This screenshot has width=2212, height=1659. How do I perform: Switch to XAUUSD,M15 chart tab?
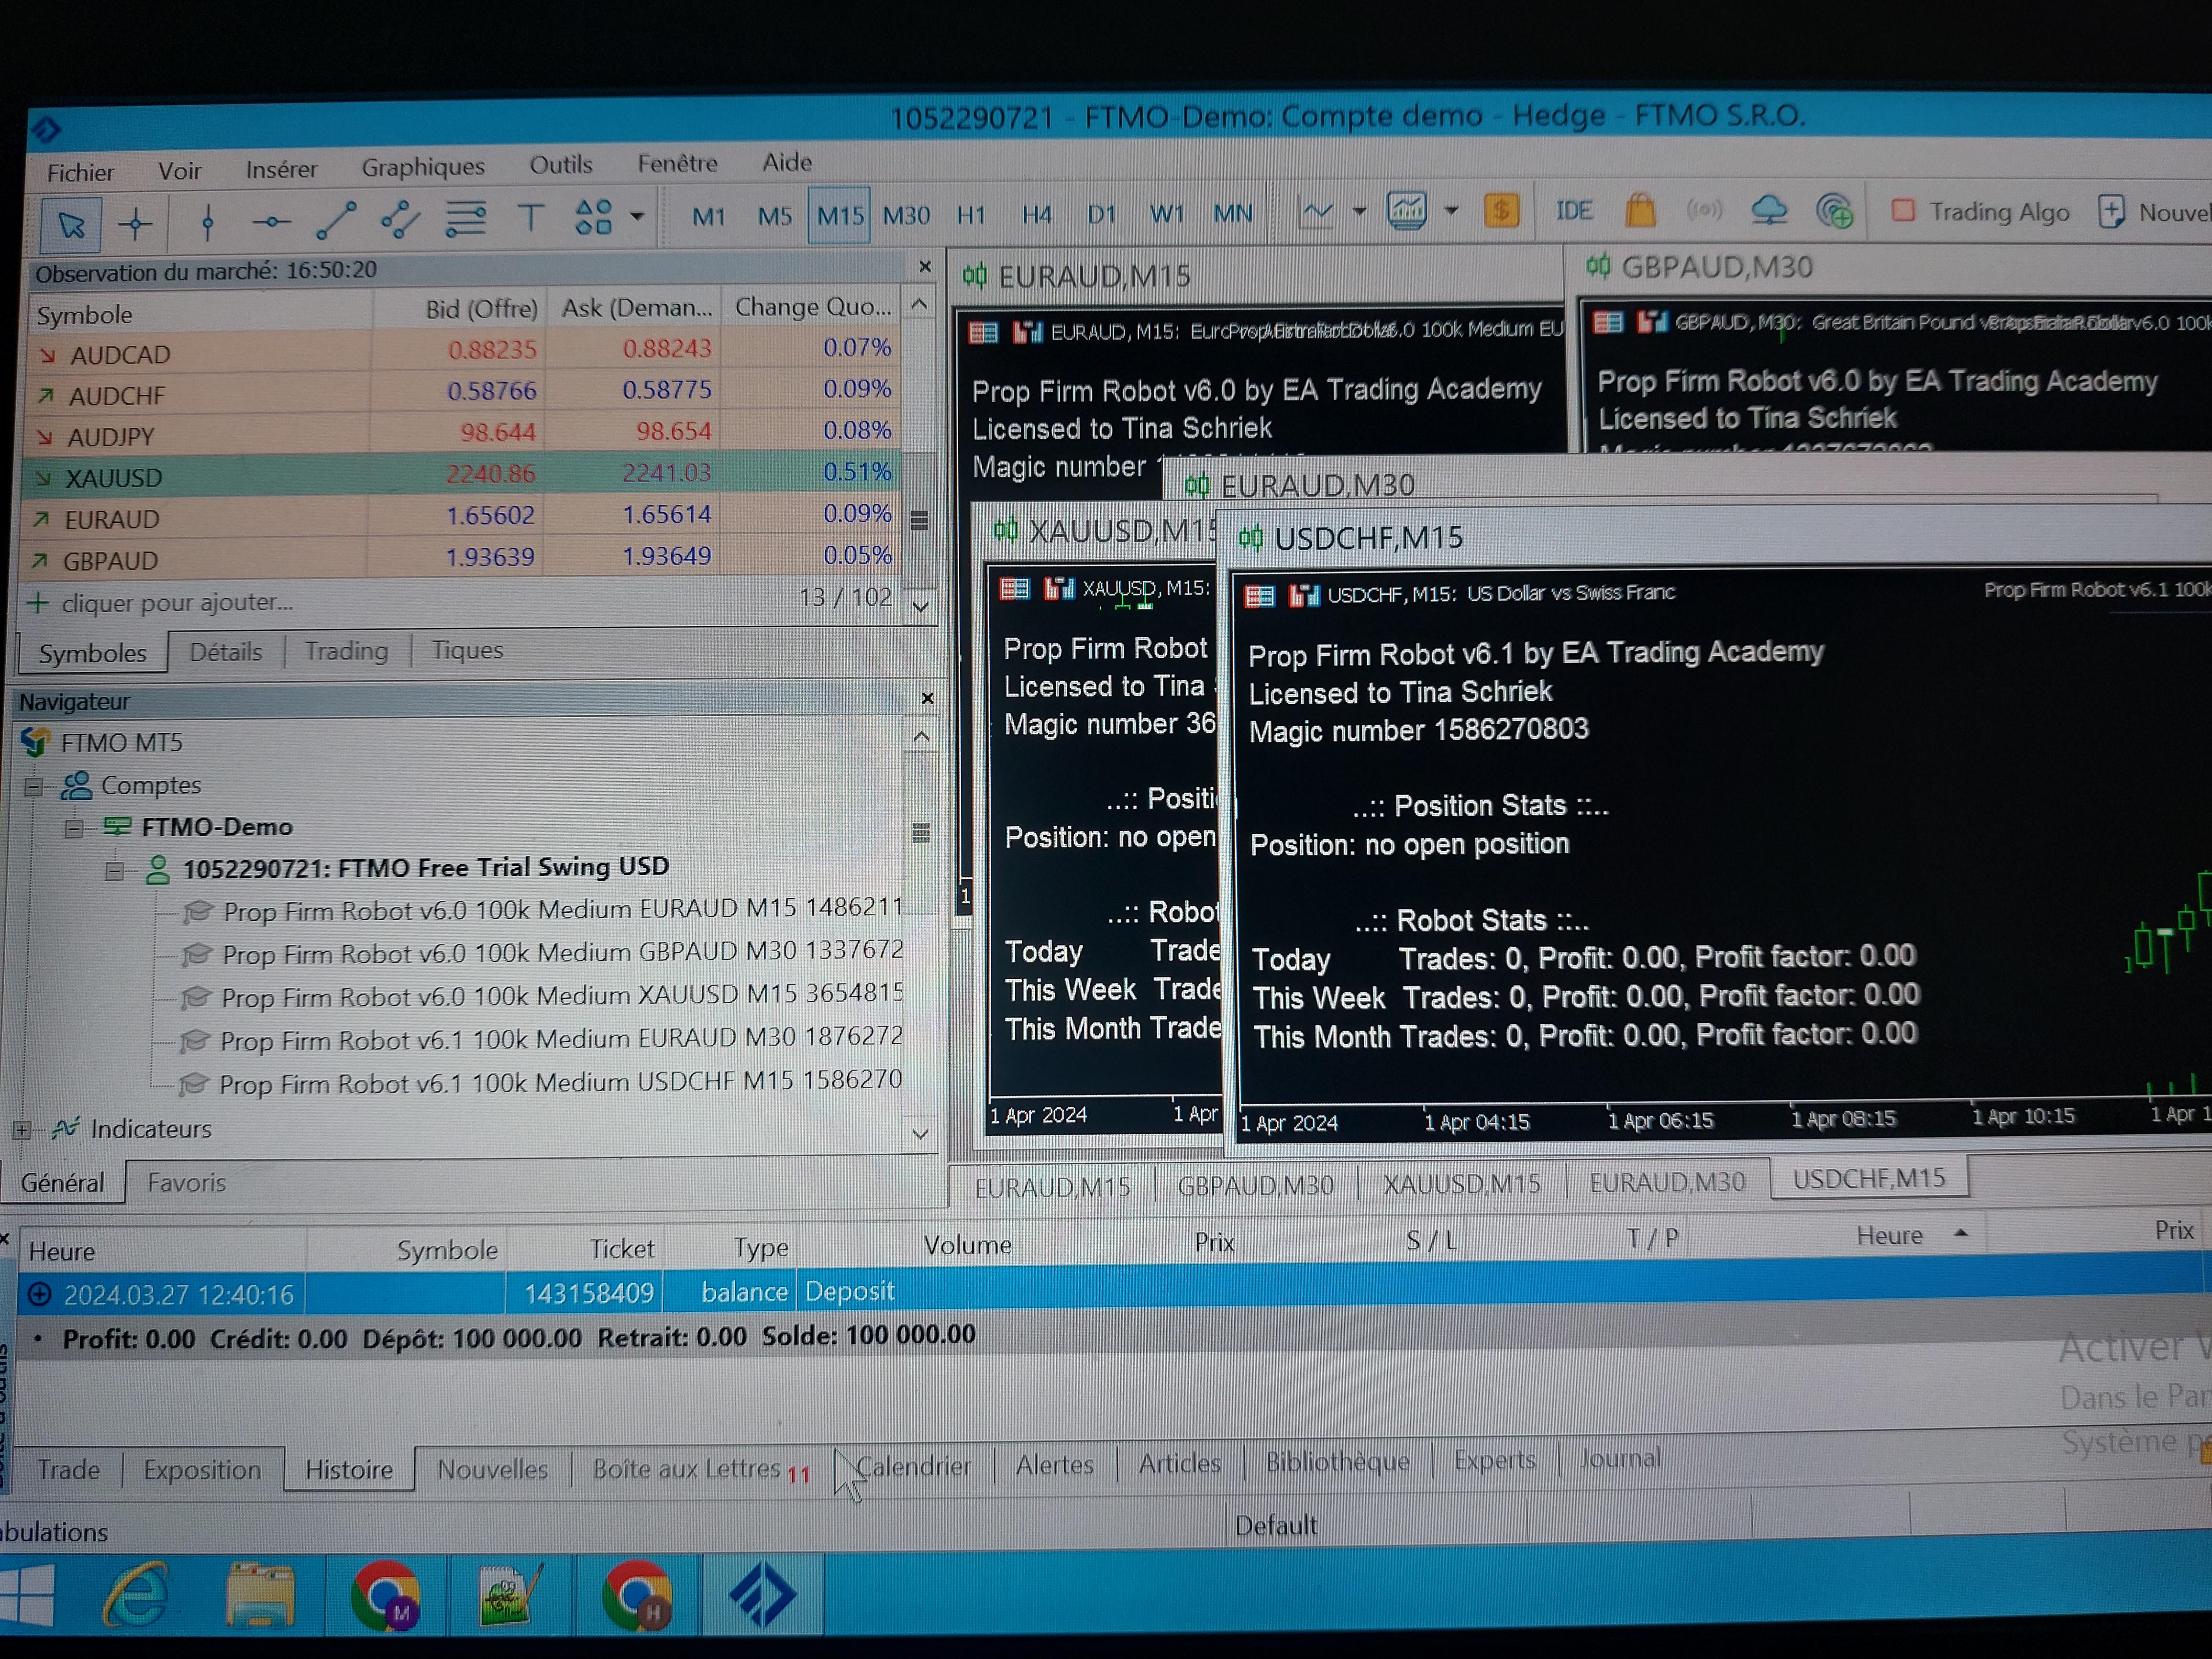click(x=1461, y=1184)
